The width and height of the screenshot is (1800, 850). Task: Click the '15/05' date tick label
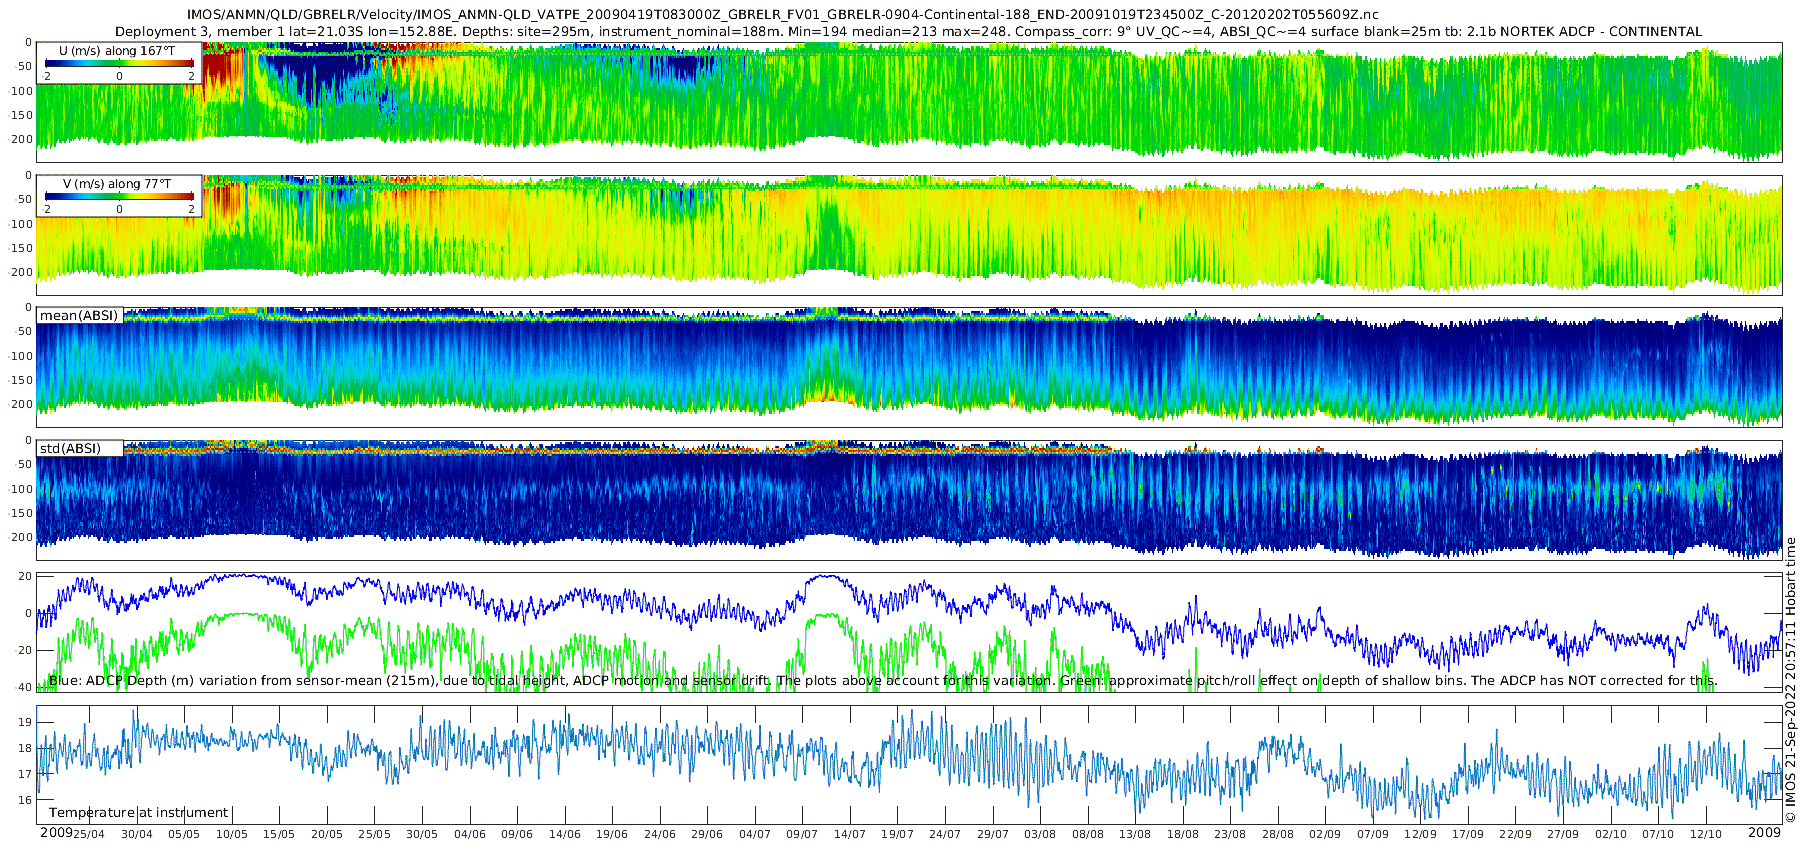click(279, 834)
